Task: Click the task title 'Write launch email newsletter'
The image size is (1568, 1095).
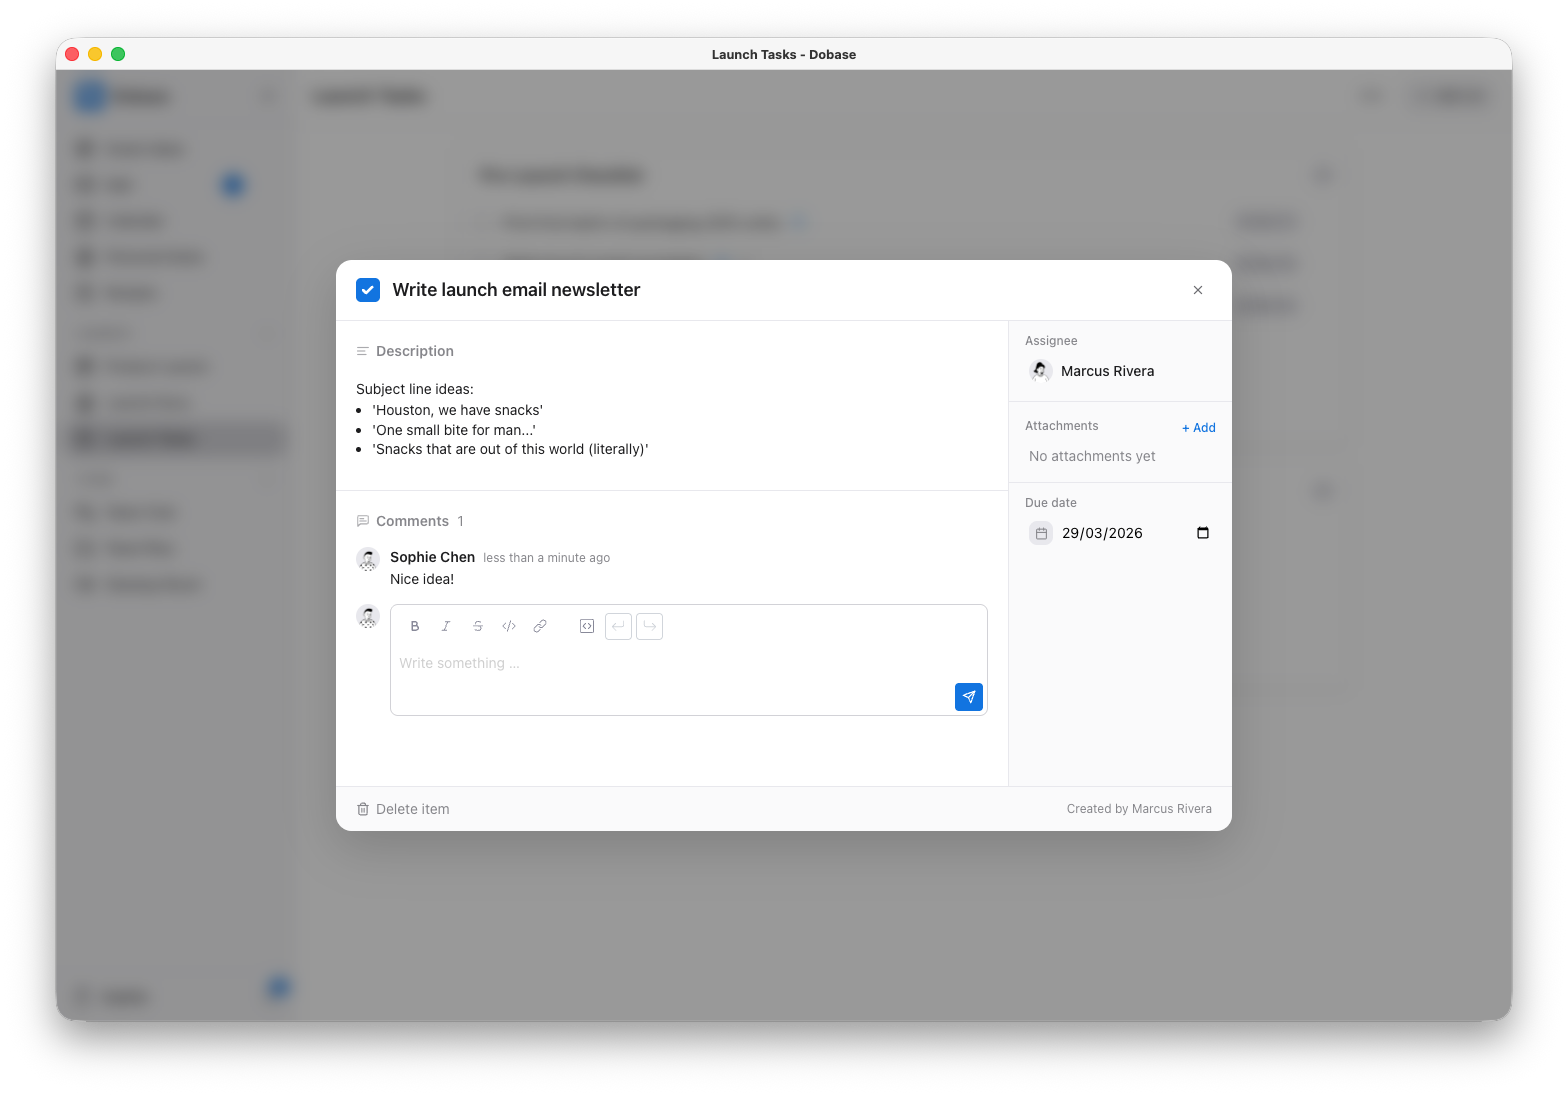Action: click(516, 290)
